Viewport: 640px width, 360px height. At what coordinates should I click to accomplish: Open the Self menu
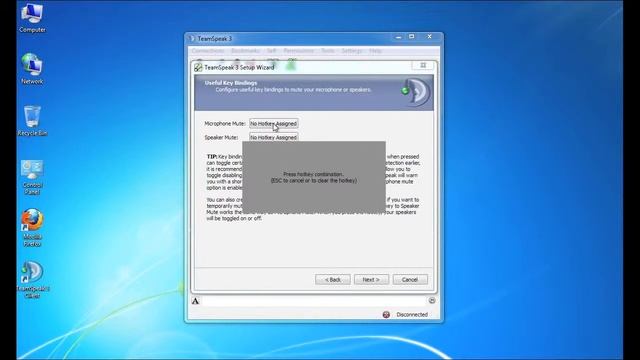point(271,51)
